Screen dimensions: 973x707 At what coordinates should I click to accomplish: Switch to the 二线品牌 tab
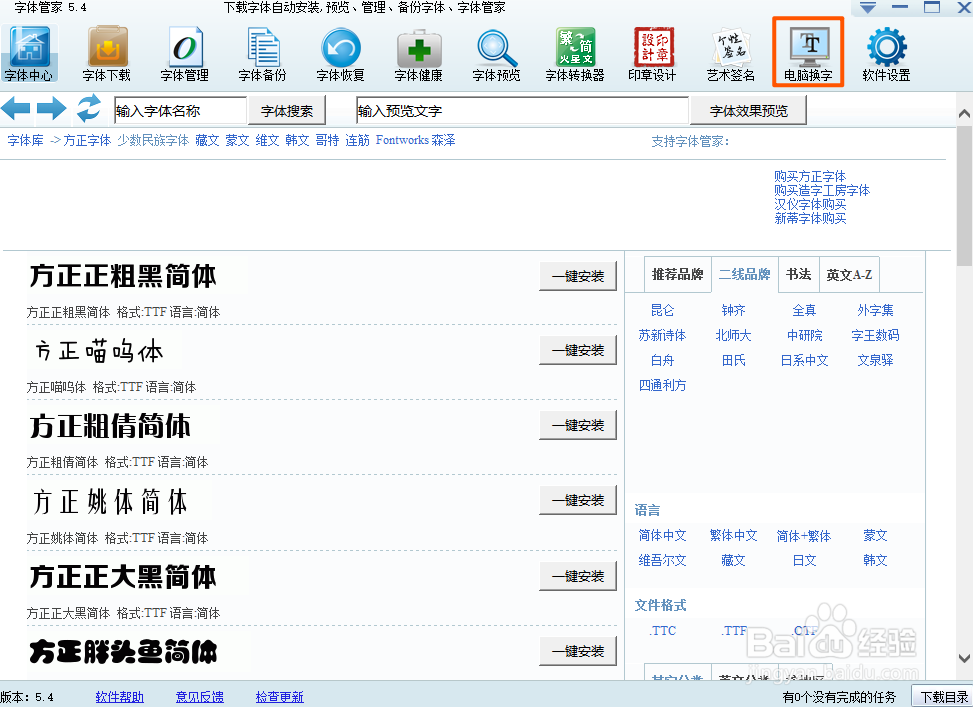[745, 274]
